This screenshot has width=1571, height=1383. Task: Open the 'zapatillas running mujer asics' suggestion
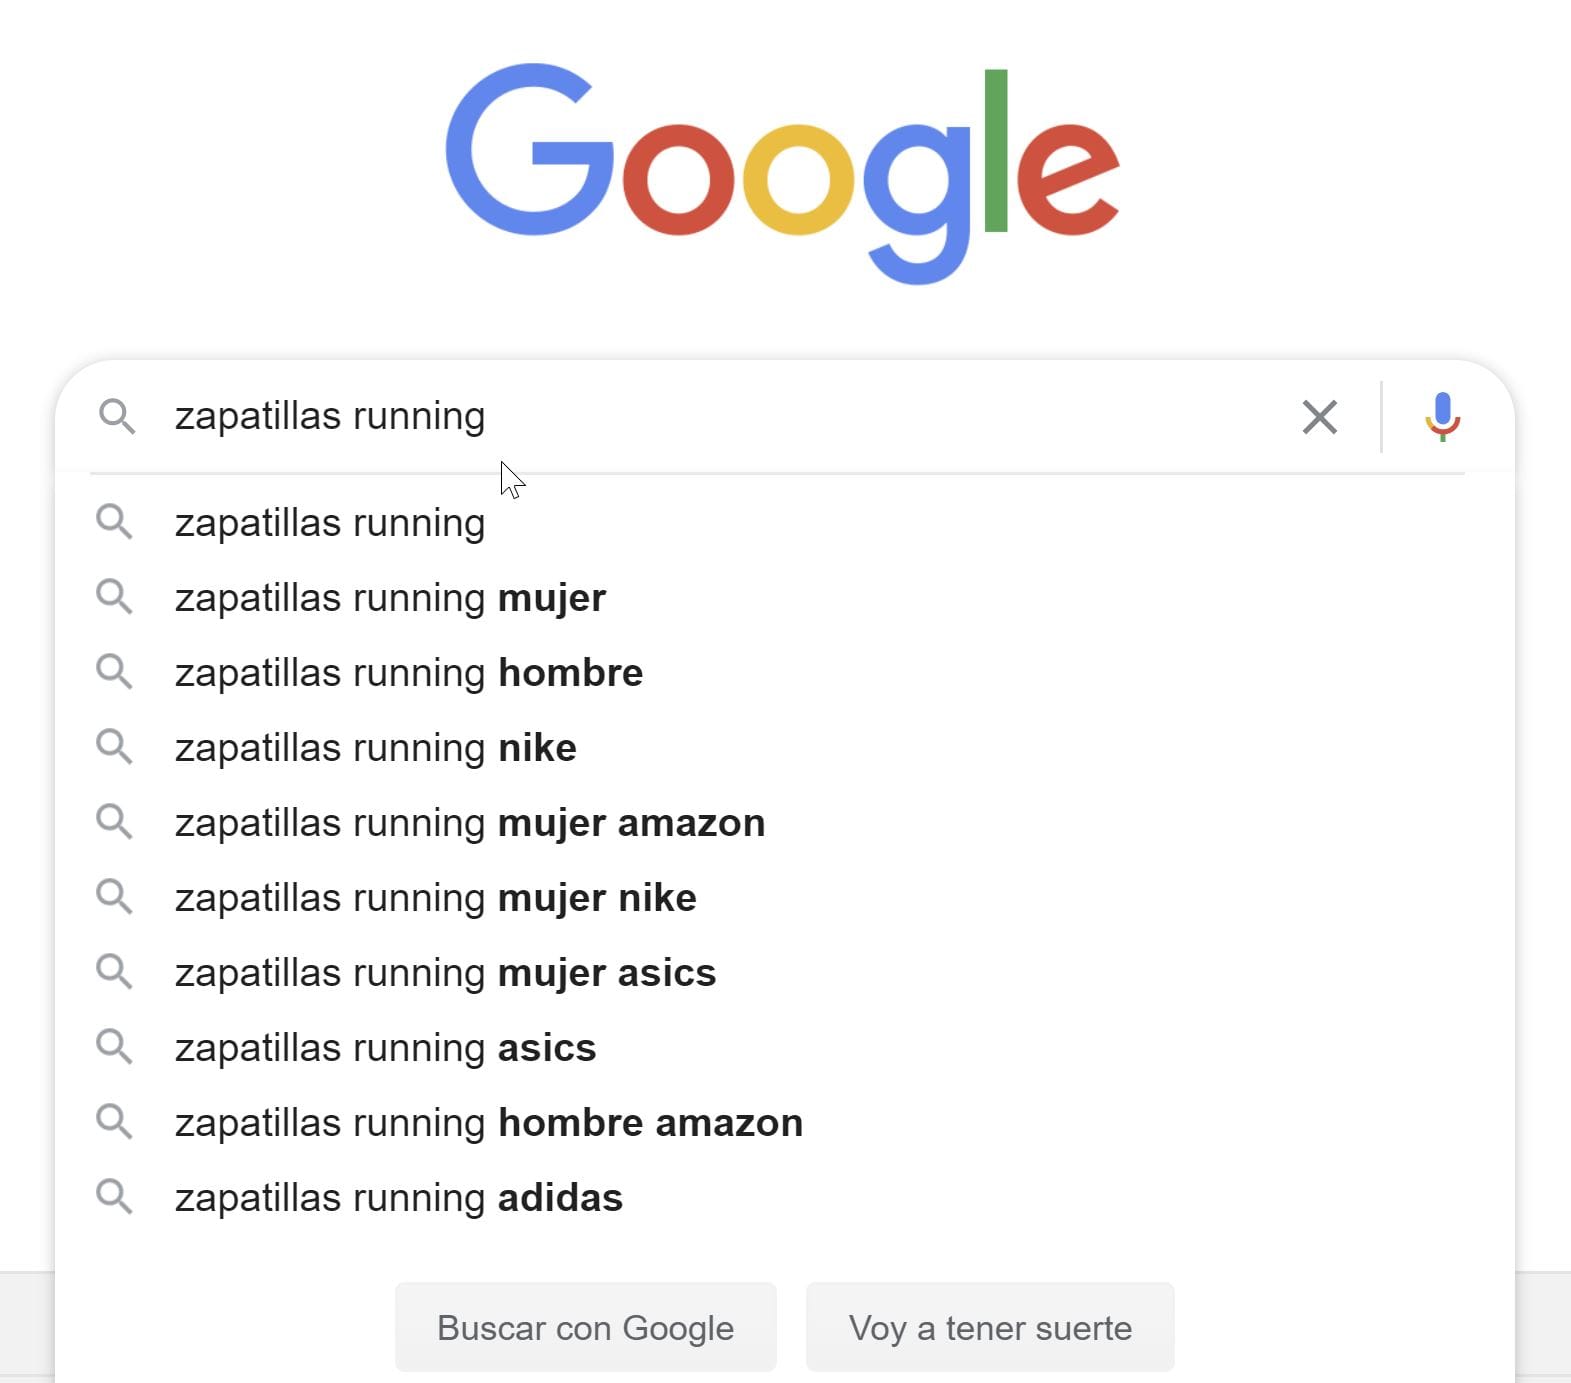tap(445, 972)
